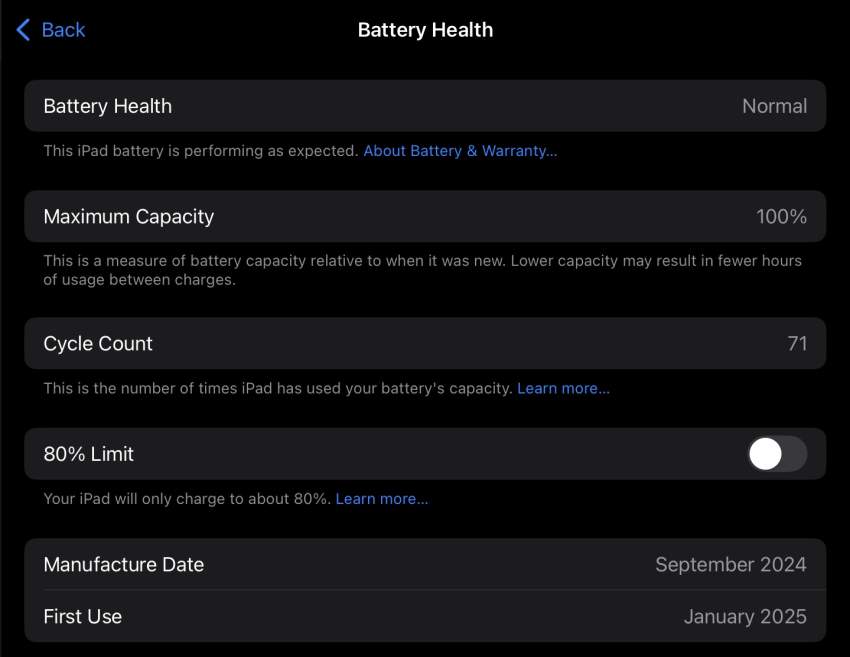Tap the Maximum Capacity description text
Image resolution: width=850 pixels, height=657 pixels.
point(422,270)
